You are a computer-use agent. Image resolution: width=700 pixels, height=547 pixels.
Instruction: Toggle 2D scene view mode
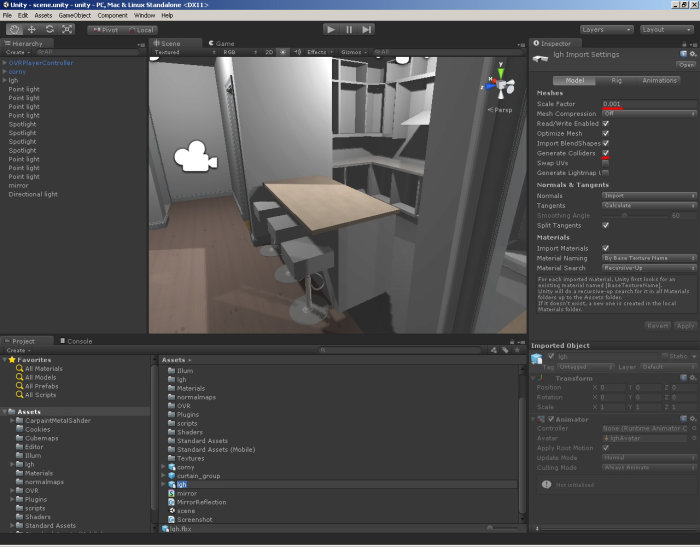pyautogui.click(x=269, y=52)
